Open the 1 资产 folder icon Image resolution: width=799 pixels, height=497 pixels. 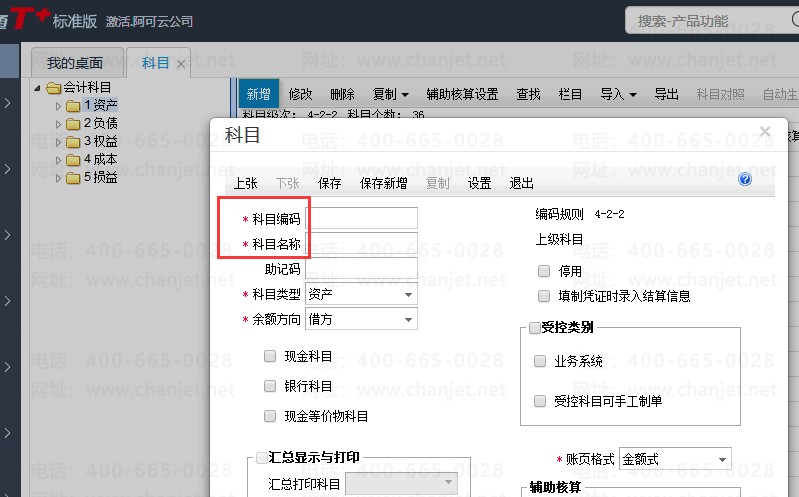tap(73, 106)
